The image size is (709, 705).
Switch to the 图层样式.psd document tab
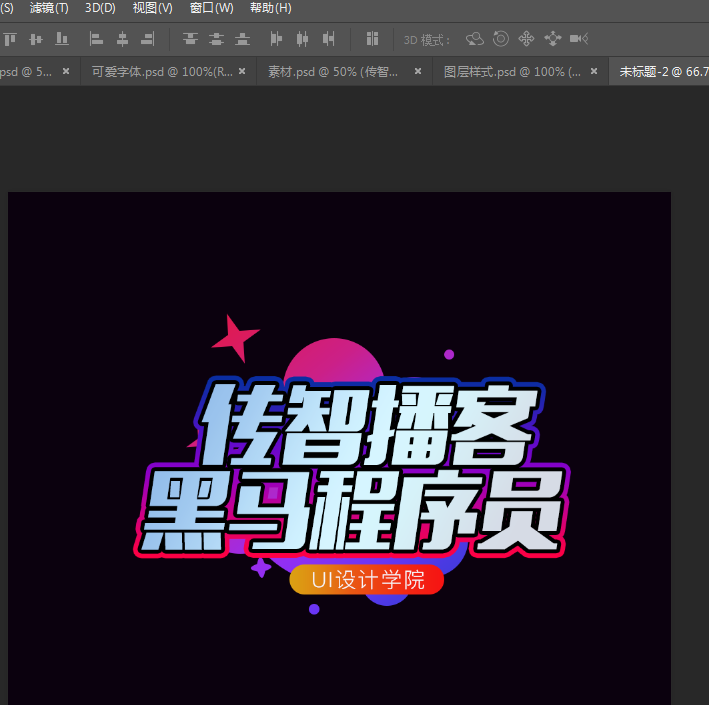tap(511, 72)
